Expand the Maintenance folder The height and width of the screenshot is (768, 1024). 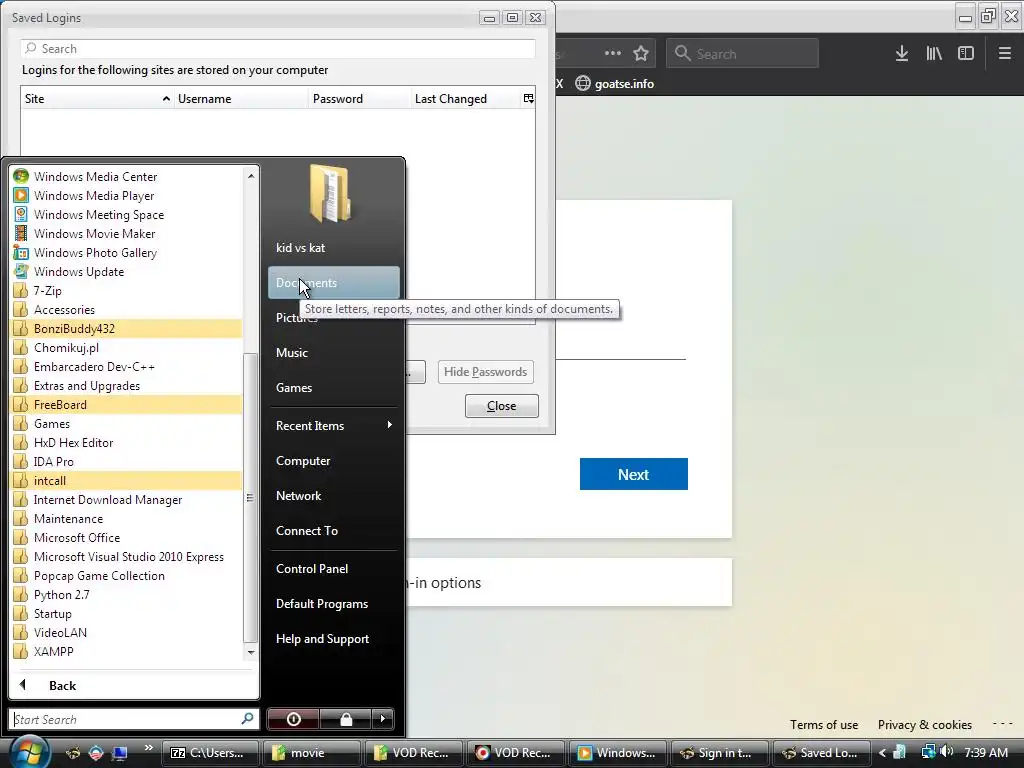pyautogui.click(x=127, y=519)
